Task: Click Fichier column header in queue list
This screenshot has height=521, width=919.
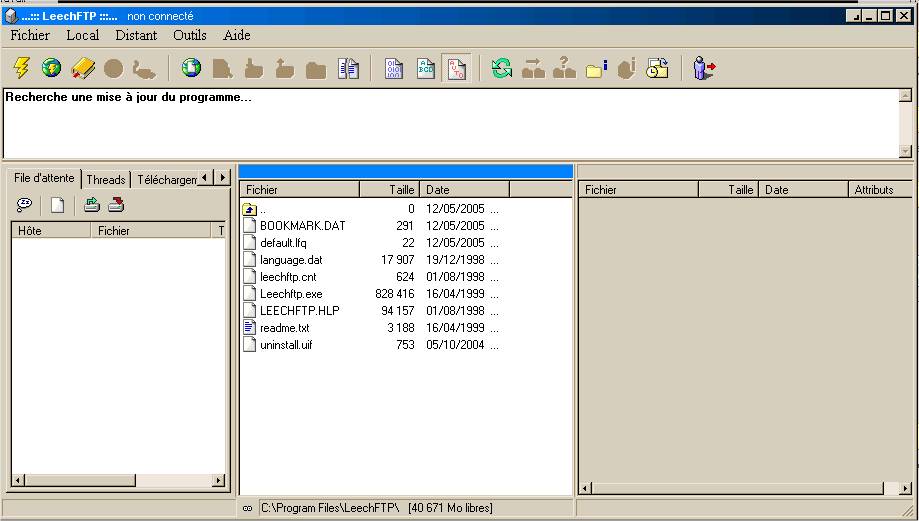Action: point(152,231)
